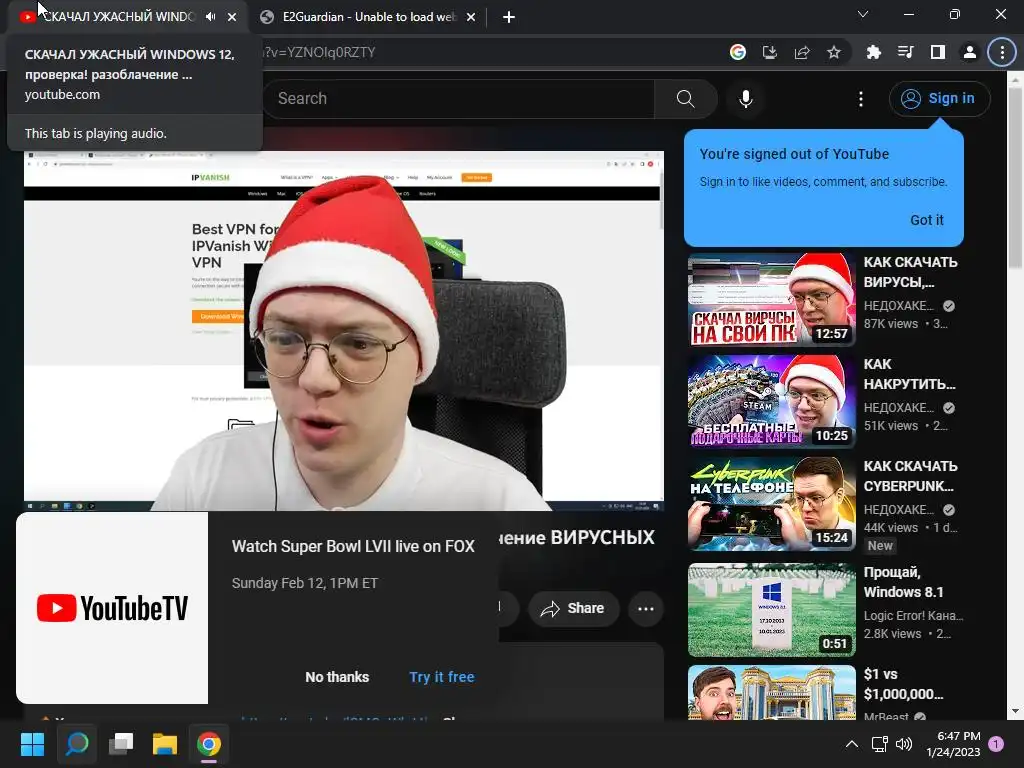Click the Chrome icon on the taskbar
This screenshot has width=1024, height=768.
(x=209, y=744)
